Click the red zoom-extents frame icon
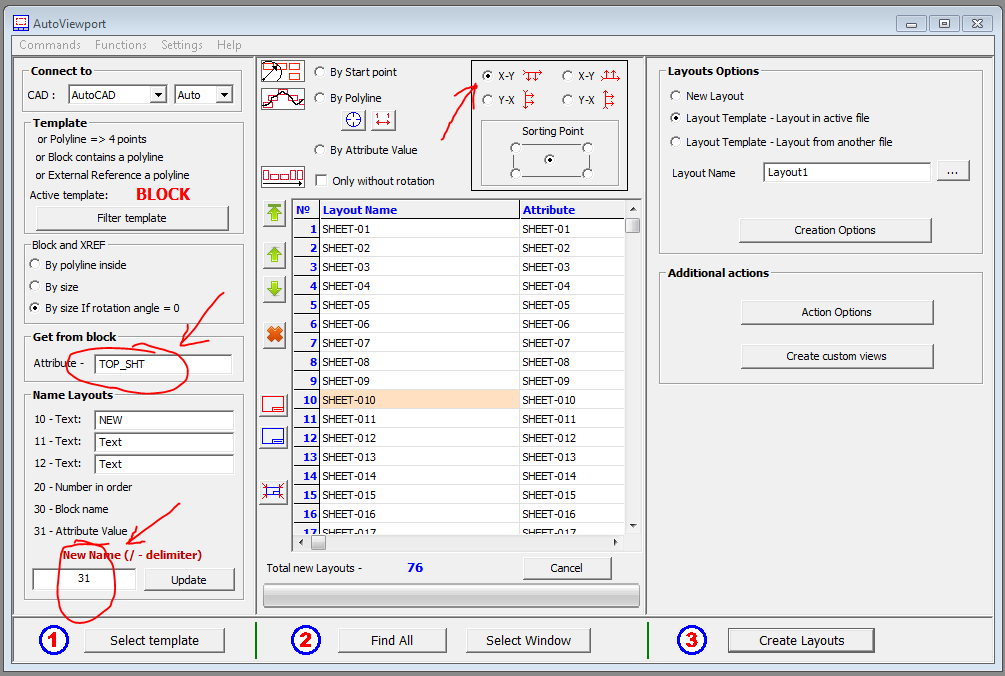 point(274,491)
